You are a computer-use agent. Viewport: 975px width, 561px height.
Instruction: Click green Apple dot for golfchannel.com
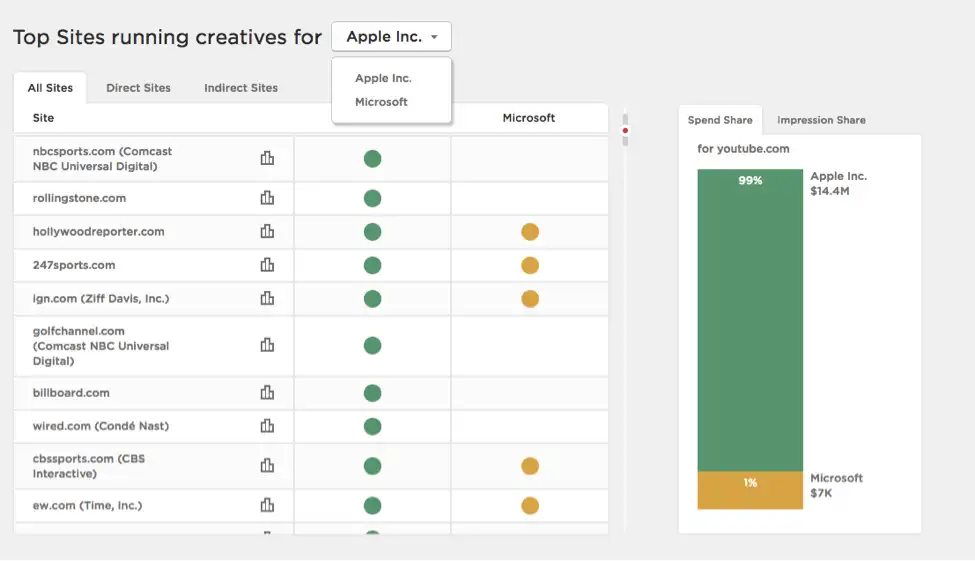(x=372, y=345)
